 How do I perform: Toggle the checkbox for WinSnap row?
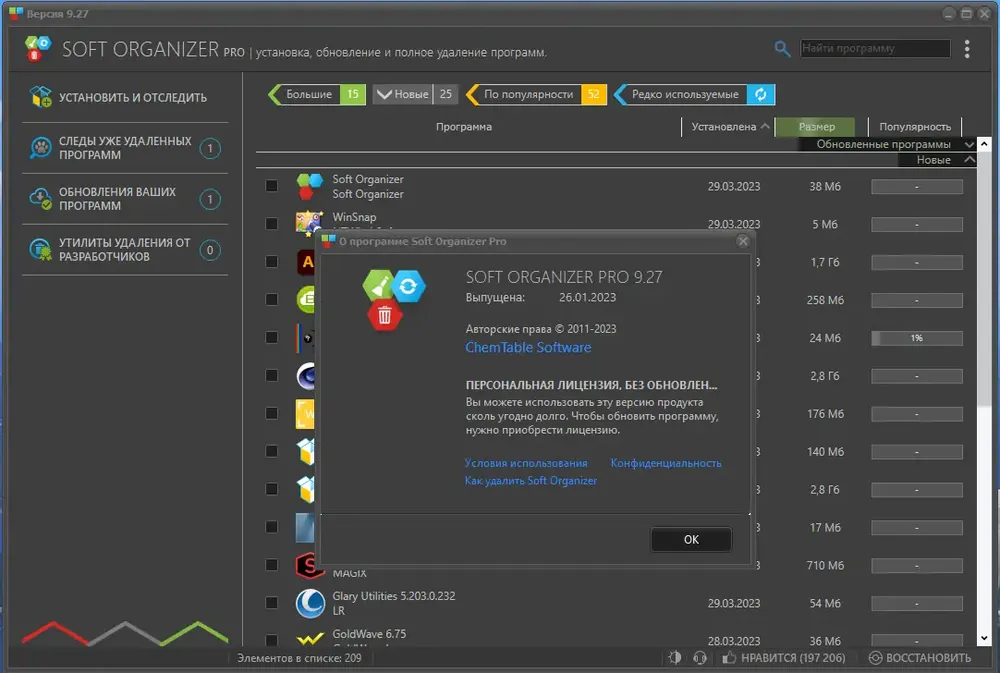[272, 223]
